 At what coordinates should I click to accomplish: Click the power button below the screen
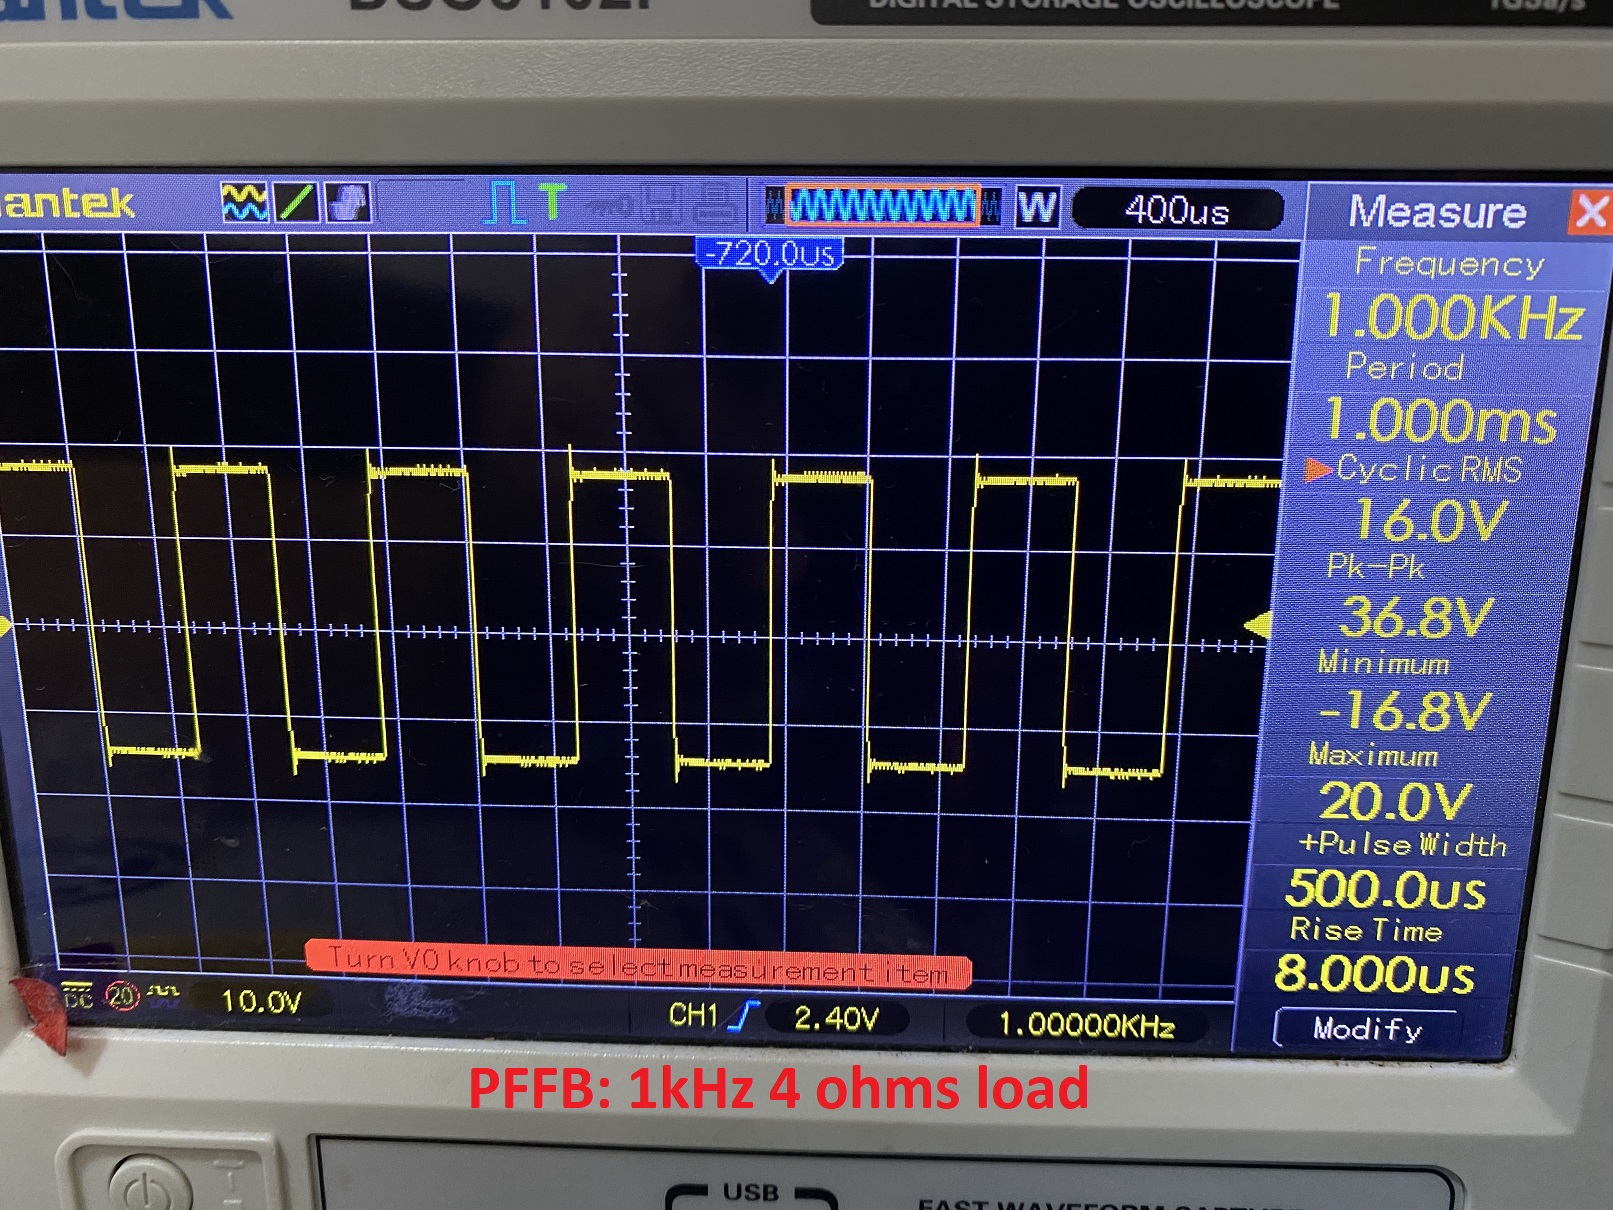(x=150, y=1187)
